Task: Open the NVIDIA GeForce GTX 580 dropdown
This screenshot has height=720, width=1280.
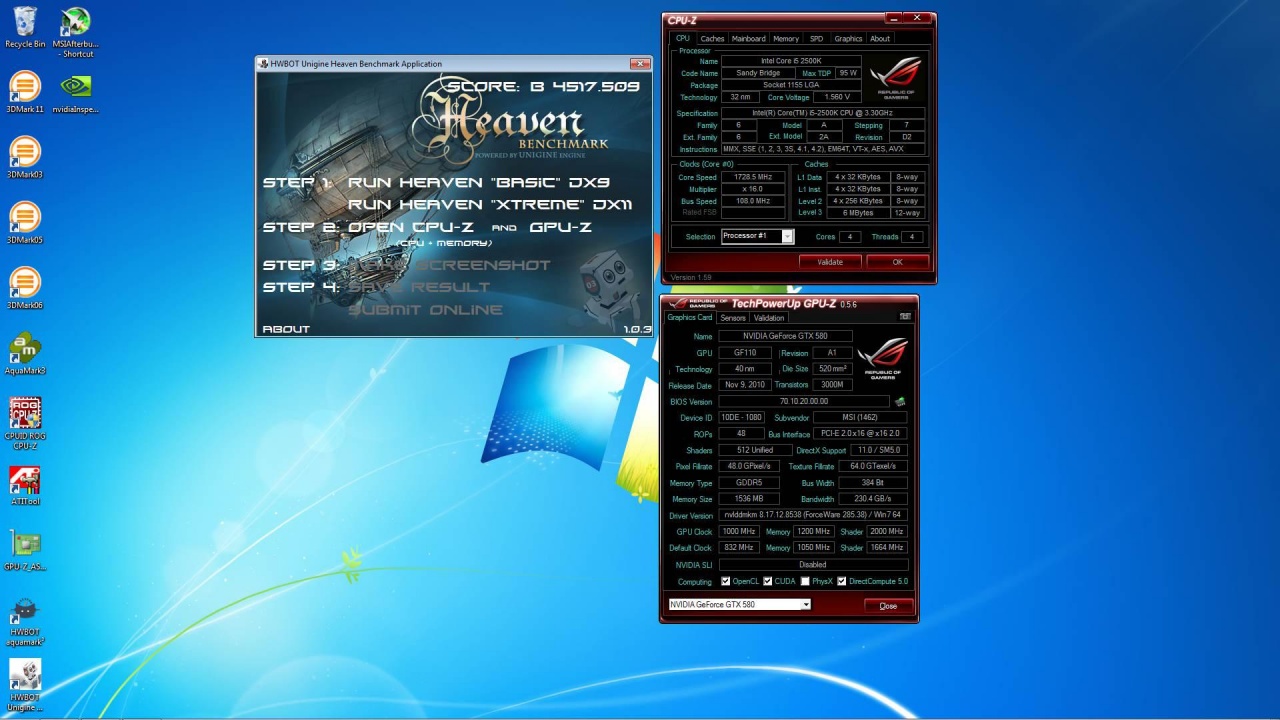Action: click(805, 605)
